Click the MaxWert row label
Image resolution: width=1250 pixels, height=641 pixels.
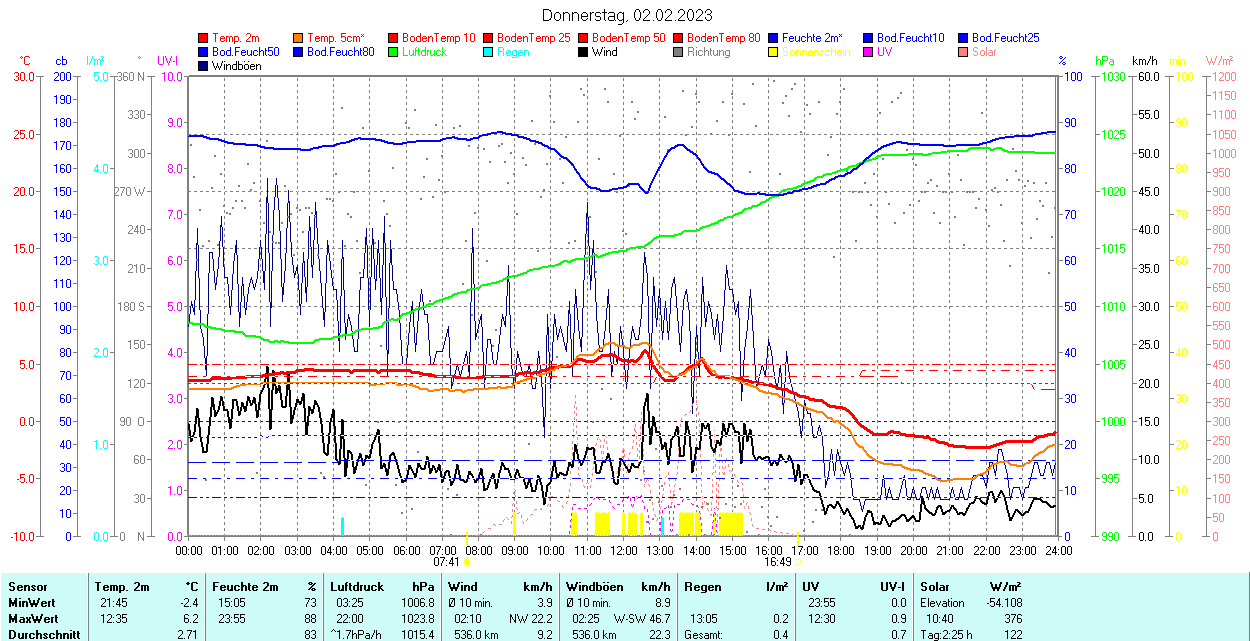(31, 618)
